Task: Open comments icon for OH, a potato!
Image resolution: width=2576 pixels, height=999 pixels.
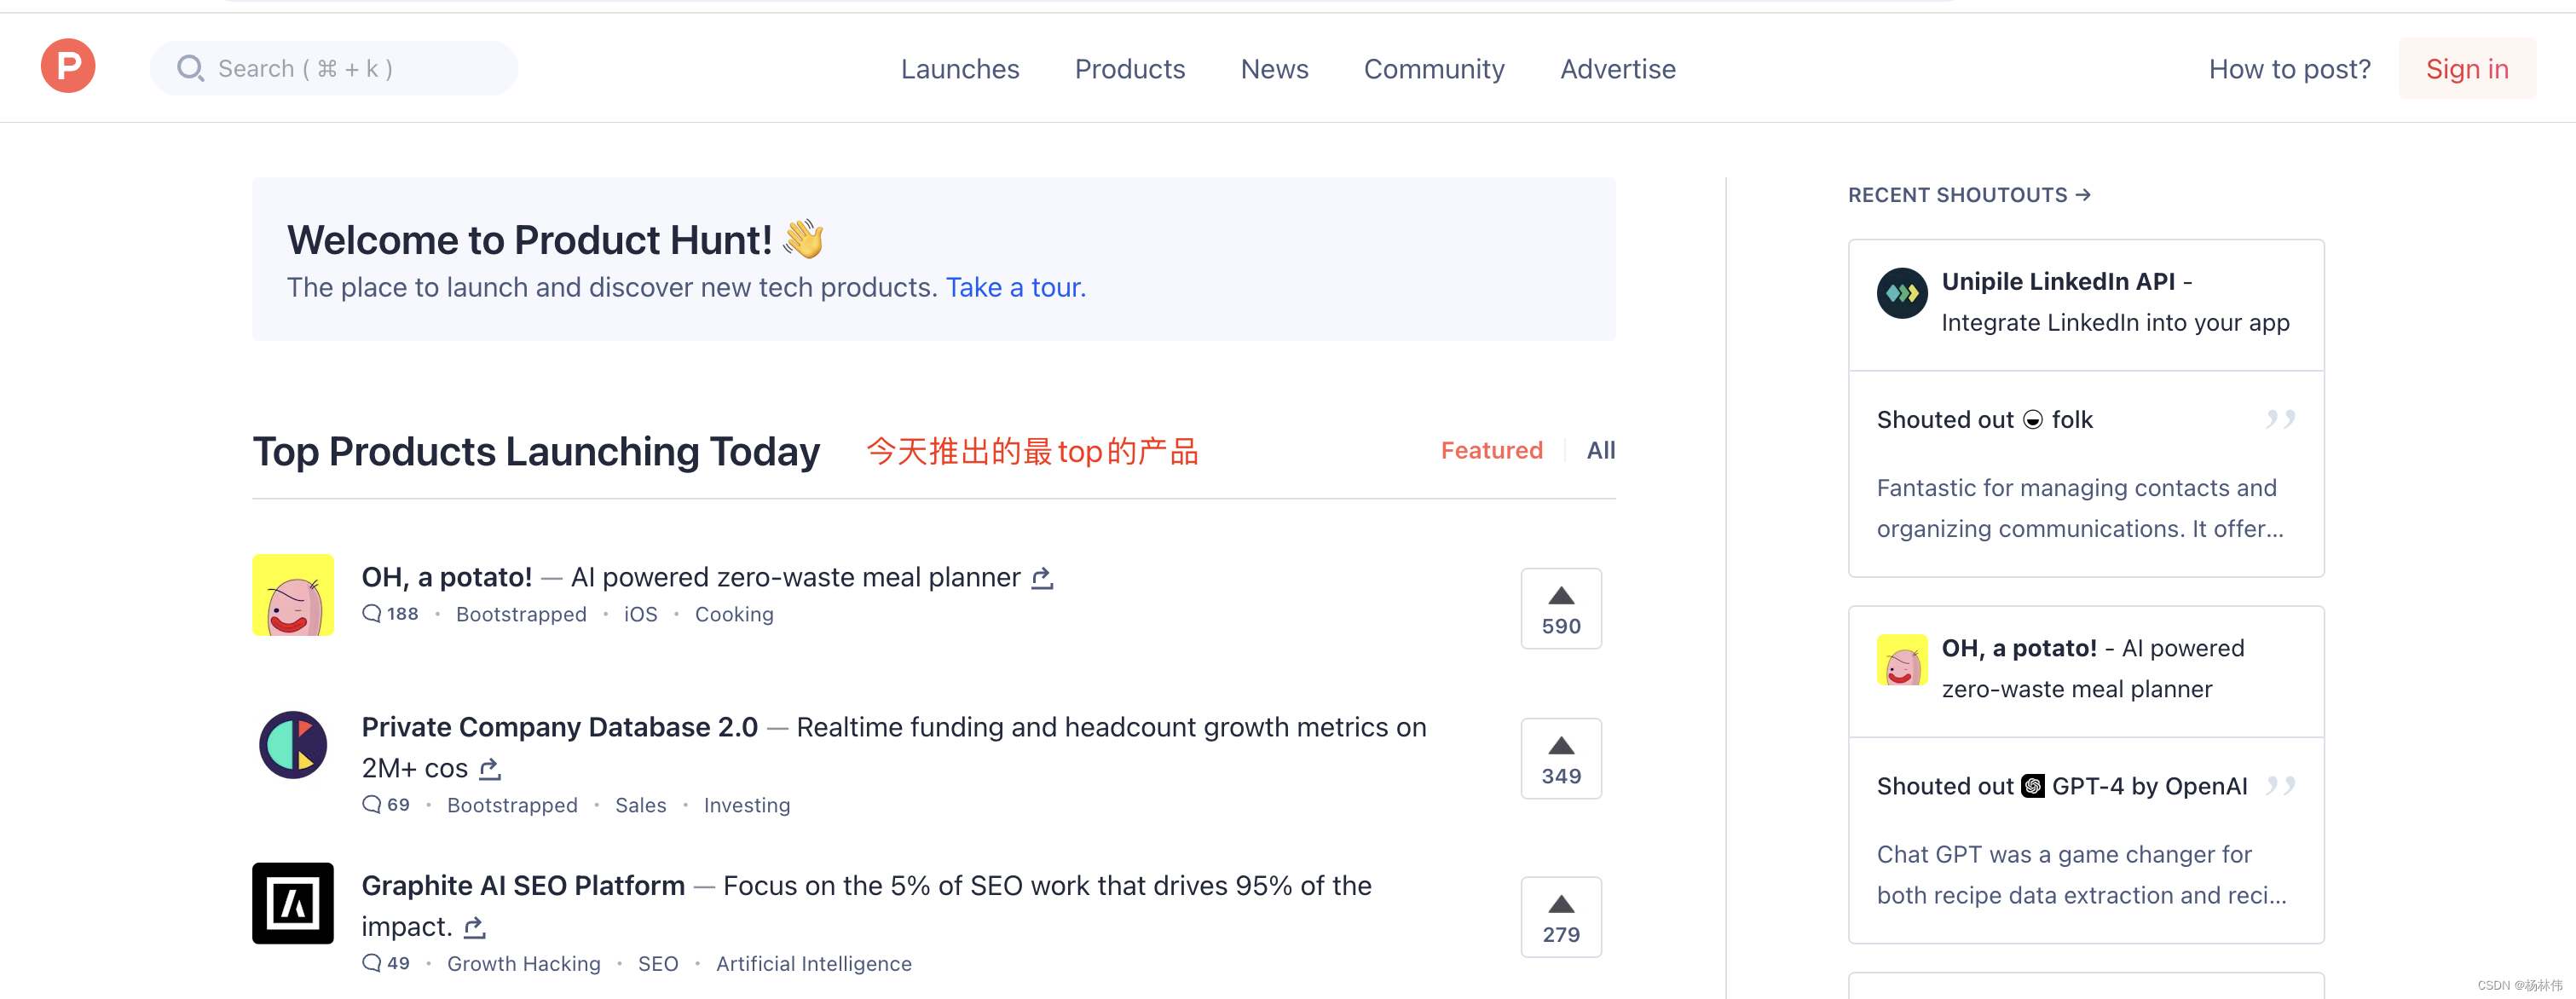Action: tap(372, 614)
